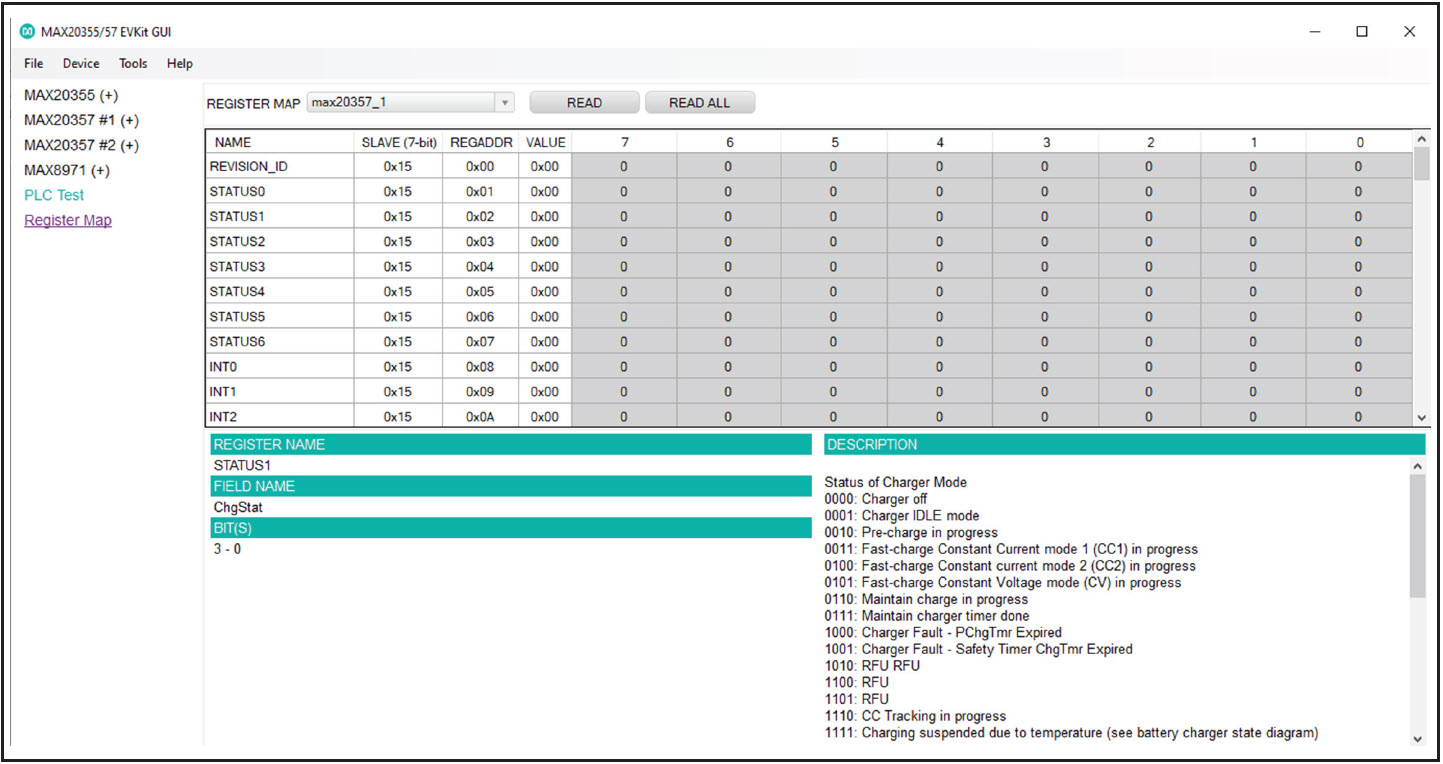Open the File menu

(34, 63)
